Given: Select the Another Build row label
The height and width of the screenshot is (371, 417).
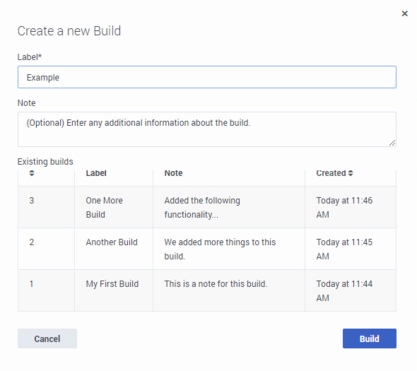Looking at the screenshot, I should coord(112,242).
